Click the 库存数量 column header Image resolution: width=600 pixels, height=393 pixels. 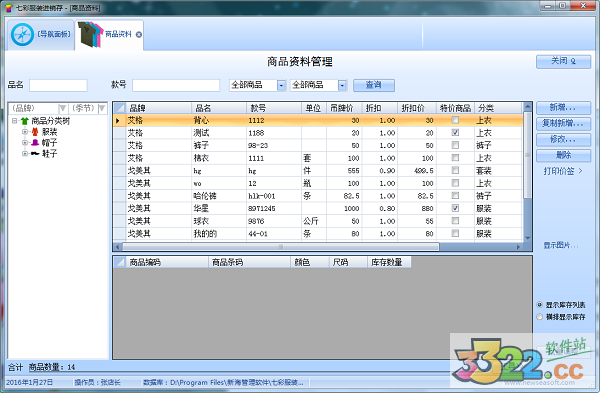coord(389,262)
